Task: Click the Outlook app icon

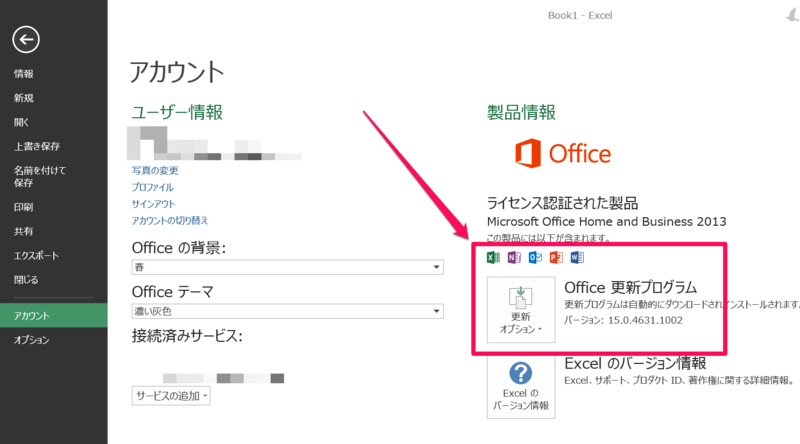Action: (x=535, y=258)
